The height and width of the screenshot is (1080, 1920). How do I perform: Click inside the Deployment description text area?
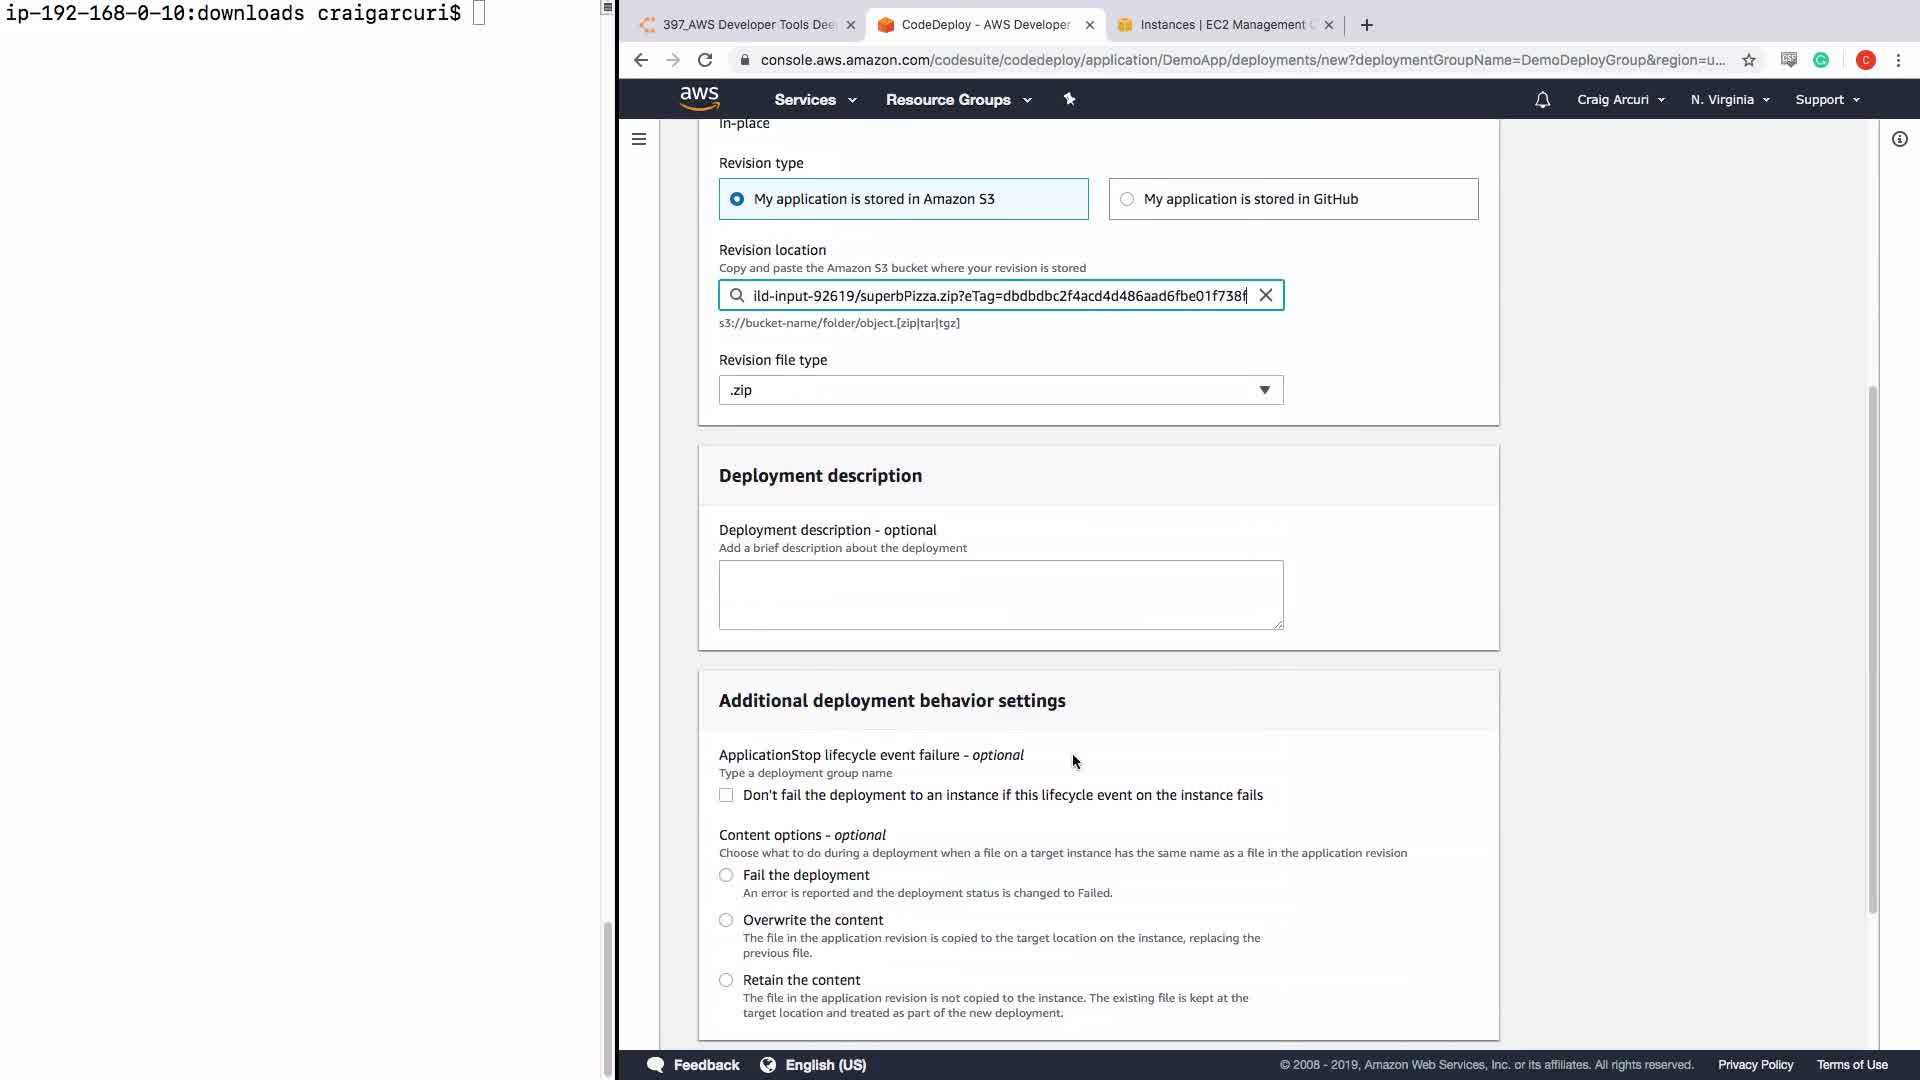coord(1000,595)
